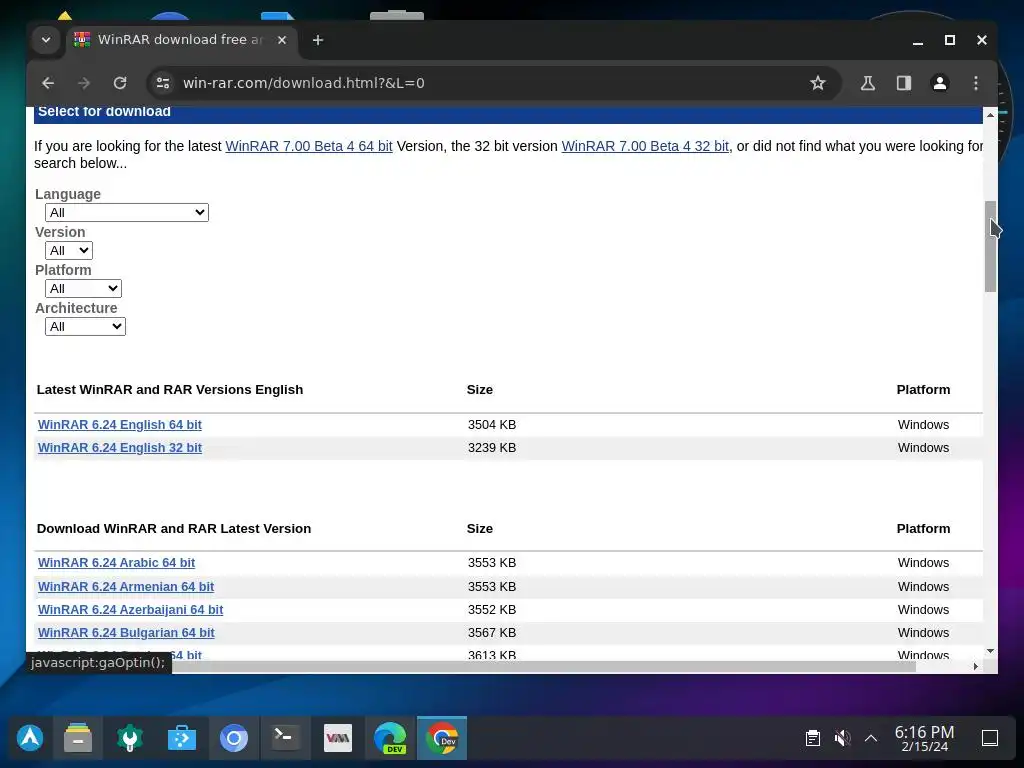Screen dimensions: 1024x768
Task: Click the 3567 KB size cell
Action: click(492, 632)
